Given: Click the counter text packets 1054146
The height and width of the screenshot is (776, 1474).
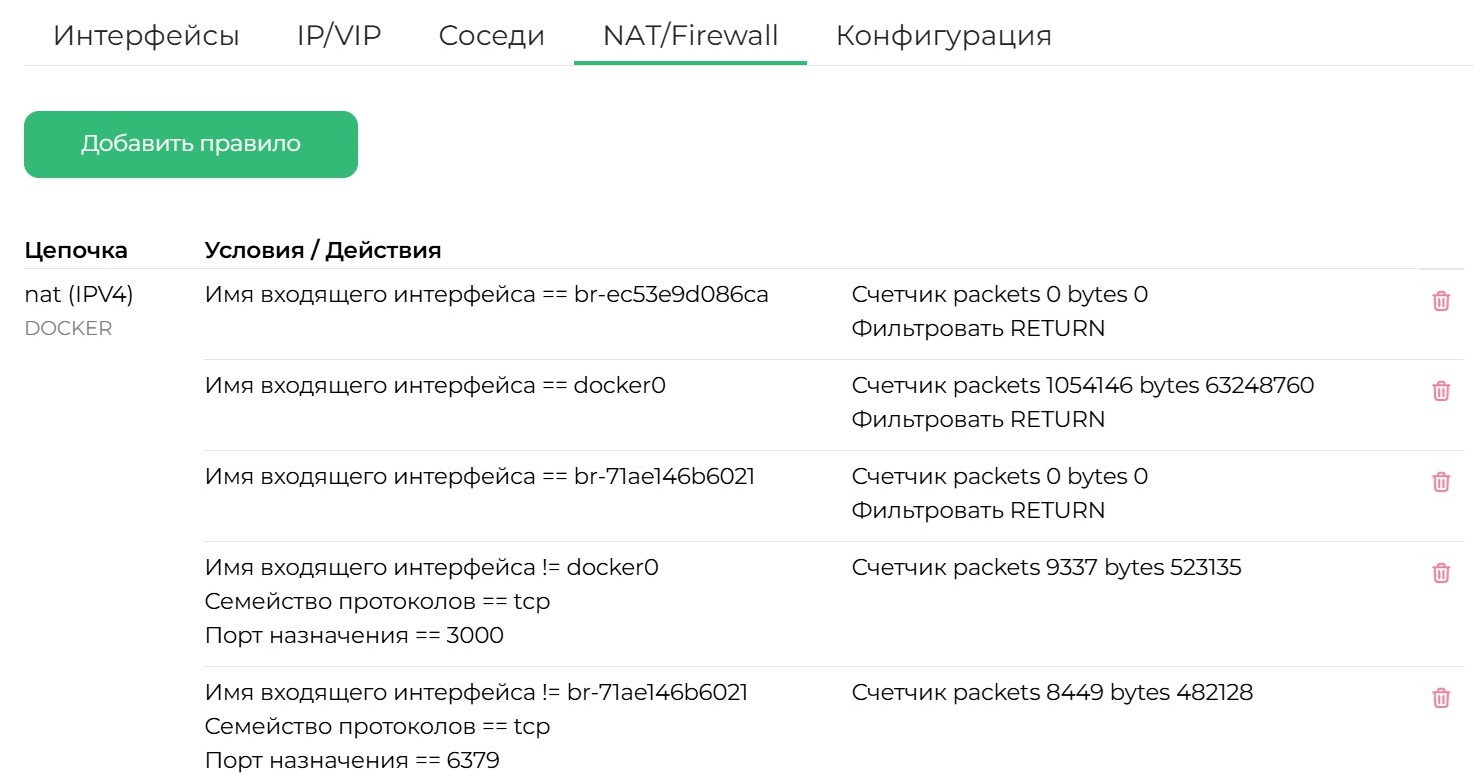Looking at the screenshot, I should (x=1082, y=385).
